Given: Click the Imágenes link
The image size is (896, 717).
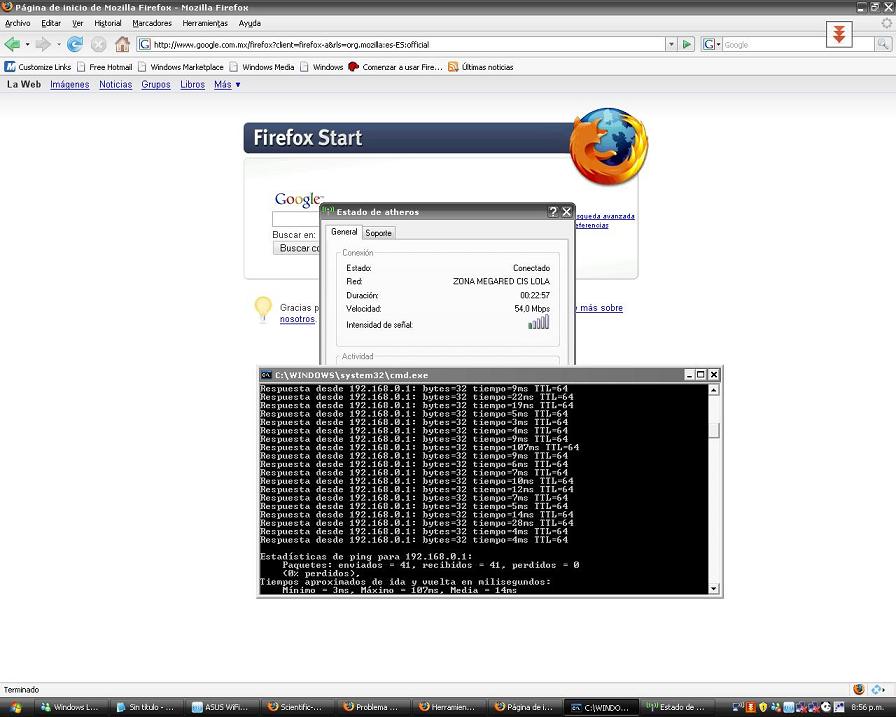Looking at the screenshot, I should coord(70,85).
